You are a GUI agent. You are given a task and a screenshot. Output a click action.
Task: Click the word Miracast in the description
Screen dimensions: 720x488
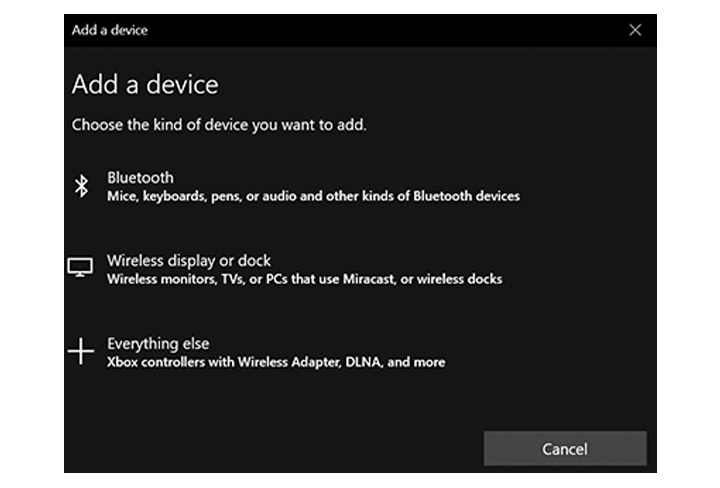coord(369,279)
